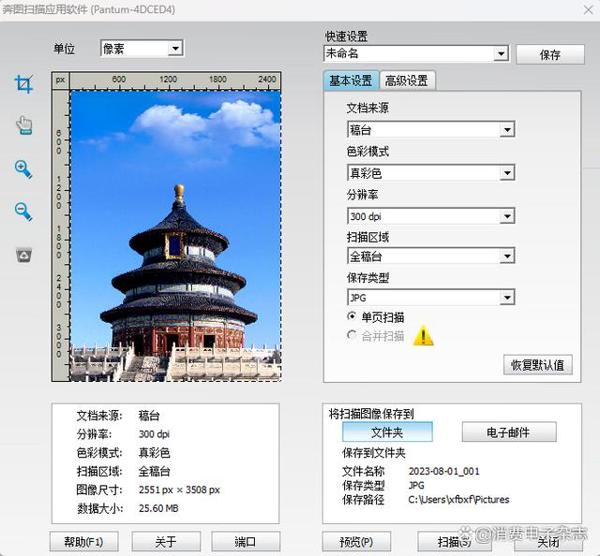Click the 保存到文件夹 label
The width and height of the screenshot is (600, 556).
[374, 453]
